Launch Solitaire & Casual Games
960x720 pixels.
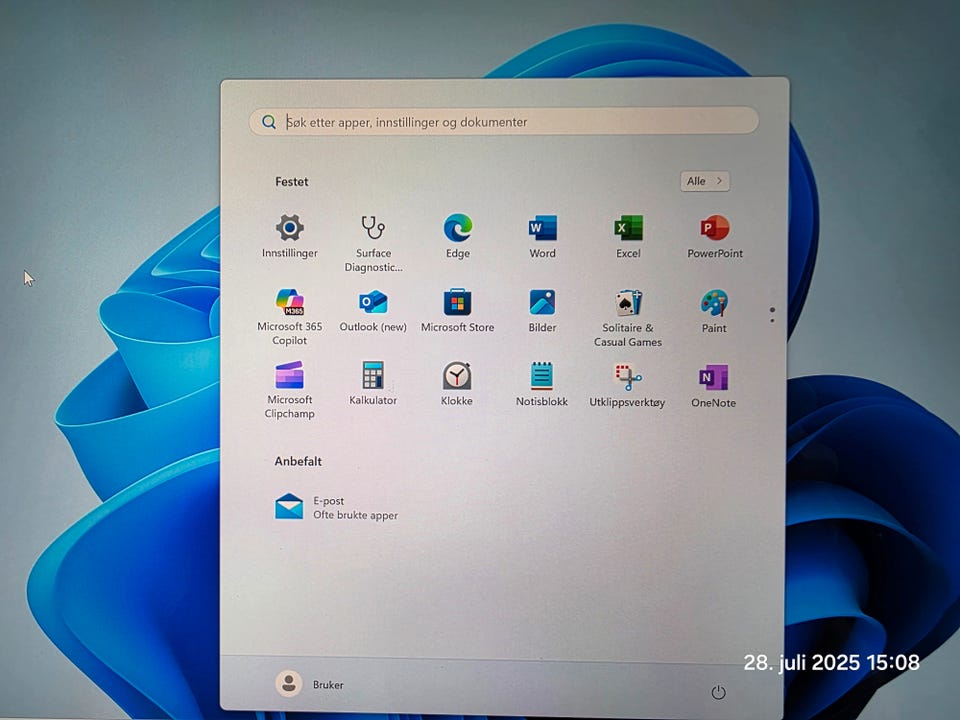[628, 318]
